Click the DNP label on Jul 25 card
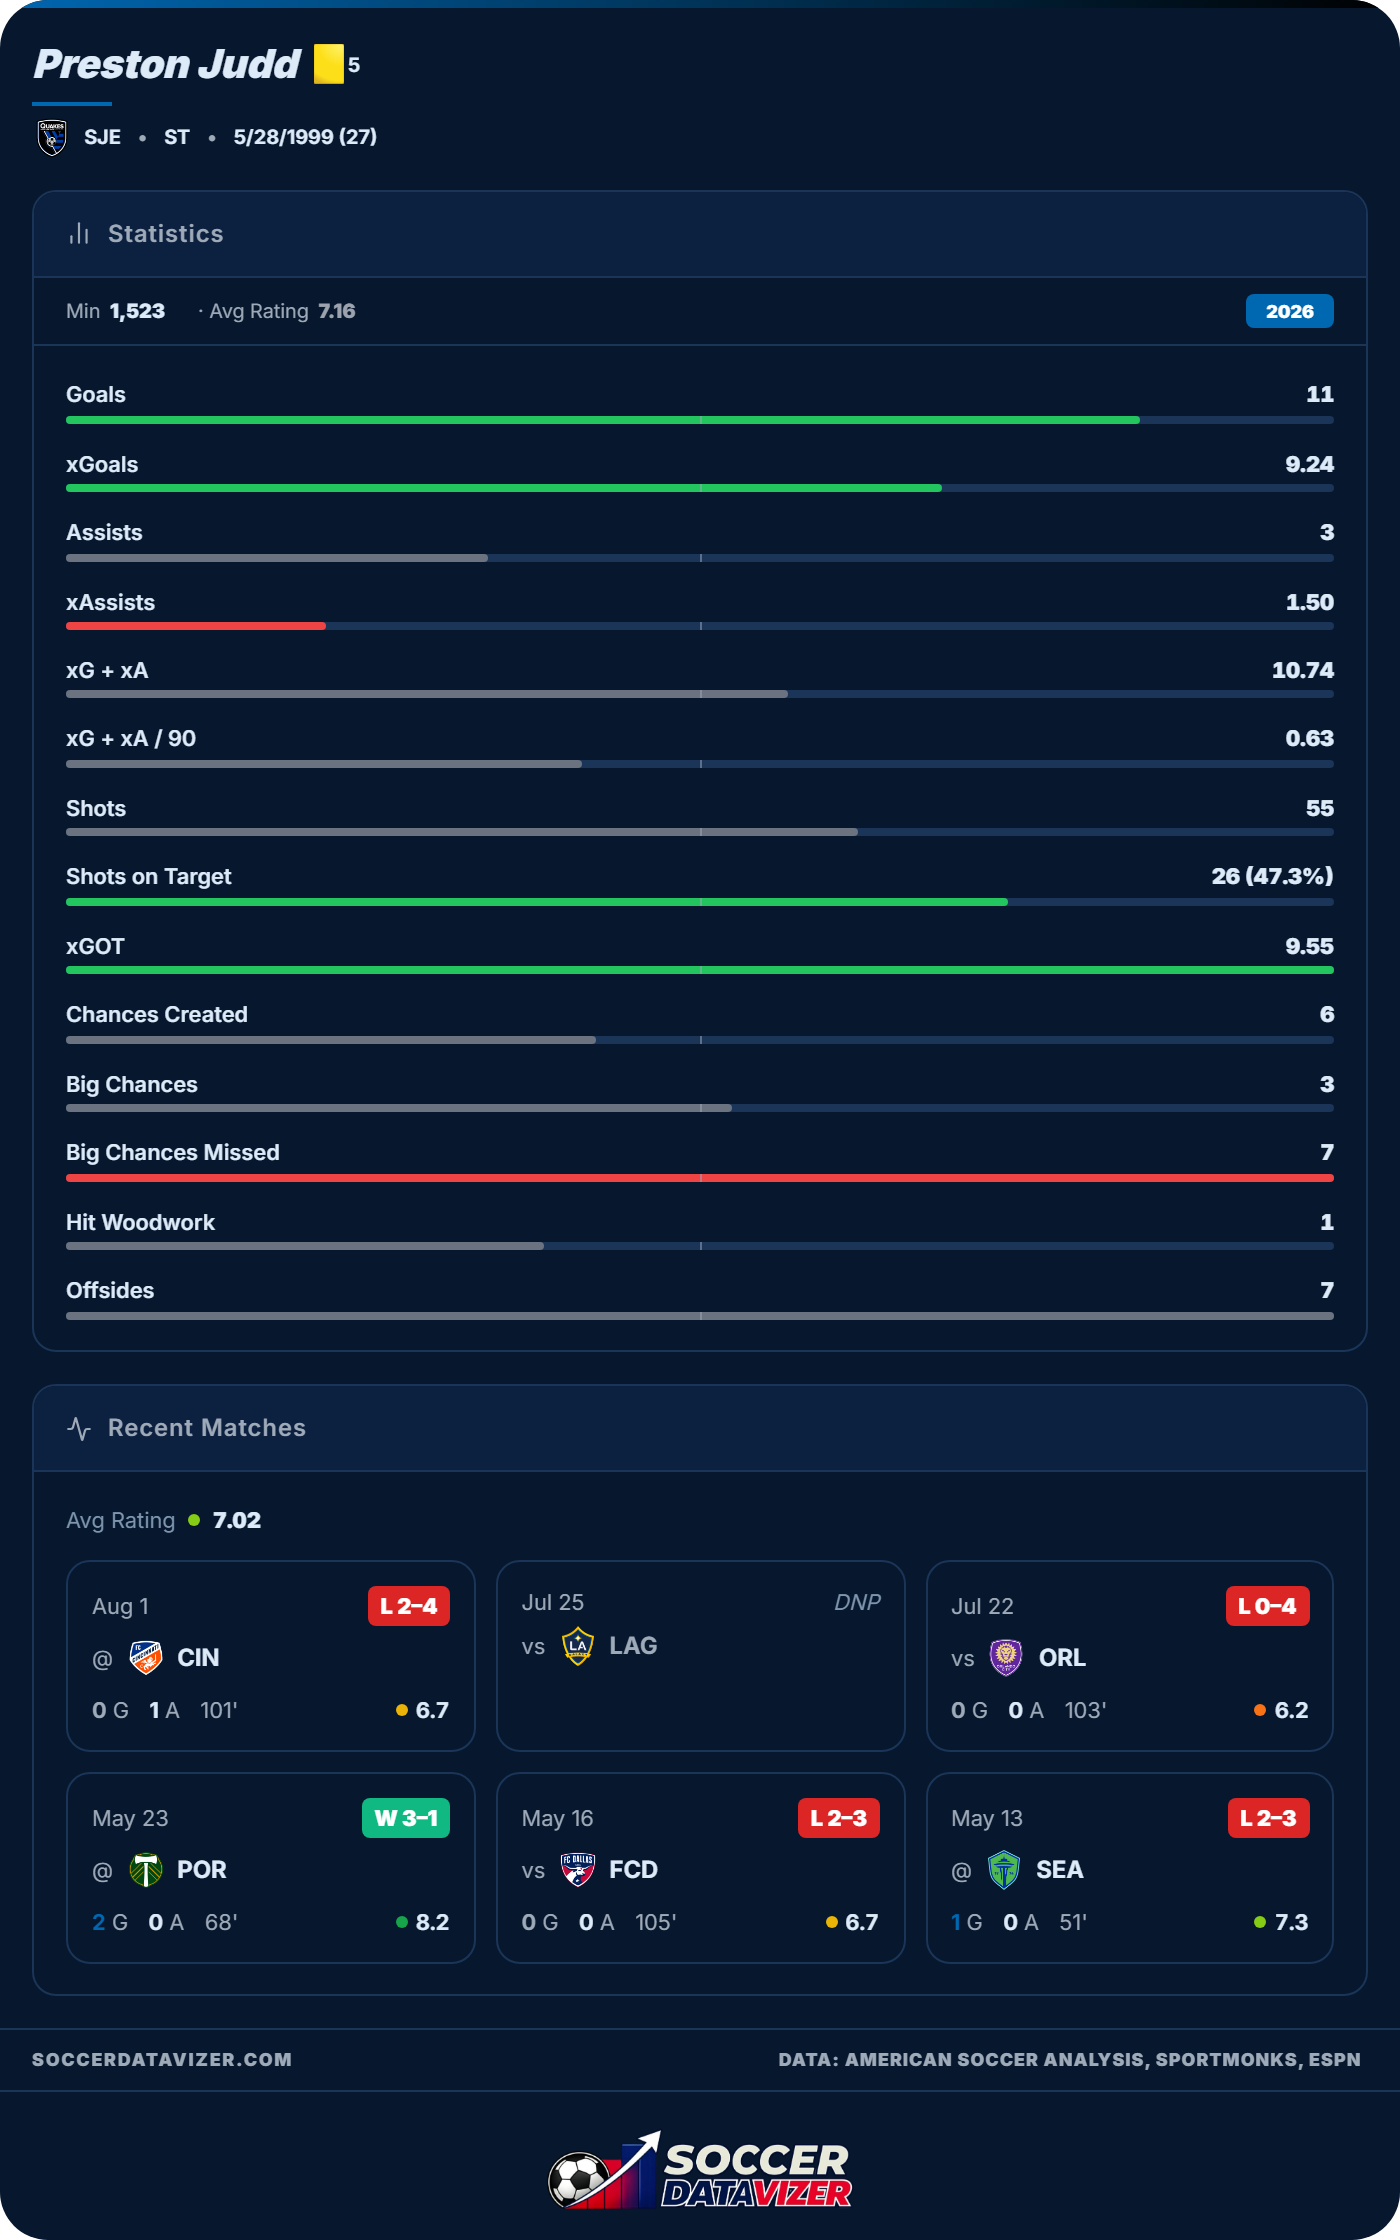This screenshot has height=2240, width=1400. (857, 1602)
